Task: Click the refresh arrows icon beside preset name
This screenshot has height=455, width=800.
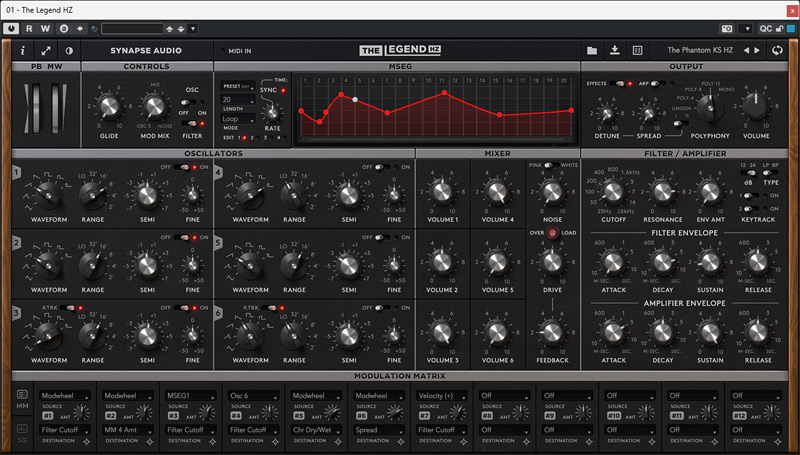Action: click(778, 50)
